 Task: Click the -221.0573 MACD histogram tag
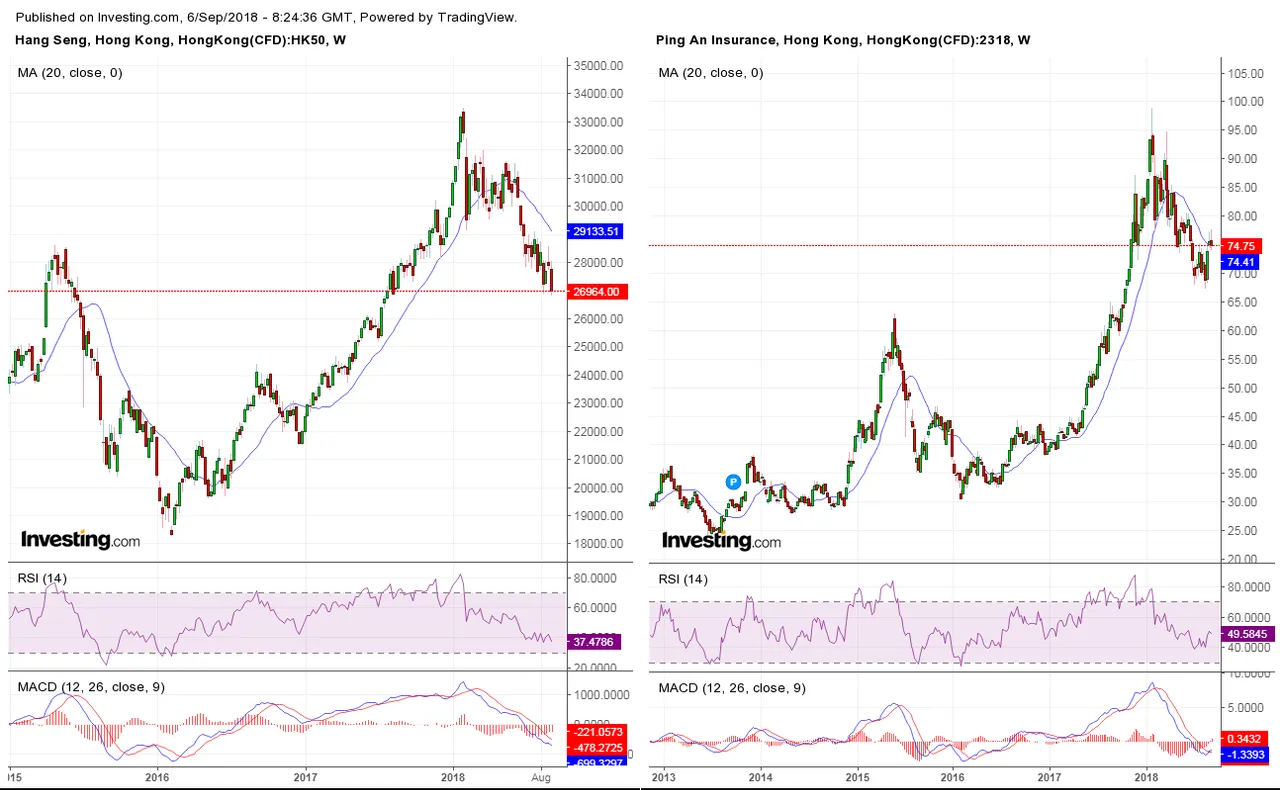pyautogui.click(x=597, y=731)
